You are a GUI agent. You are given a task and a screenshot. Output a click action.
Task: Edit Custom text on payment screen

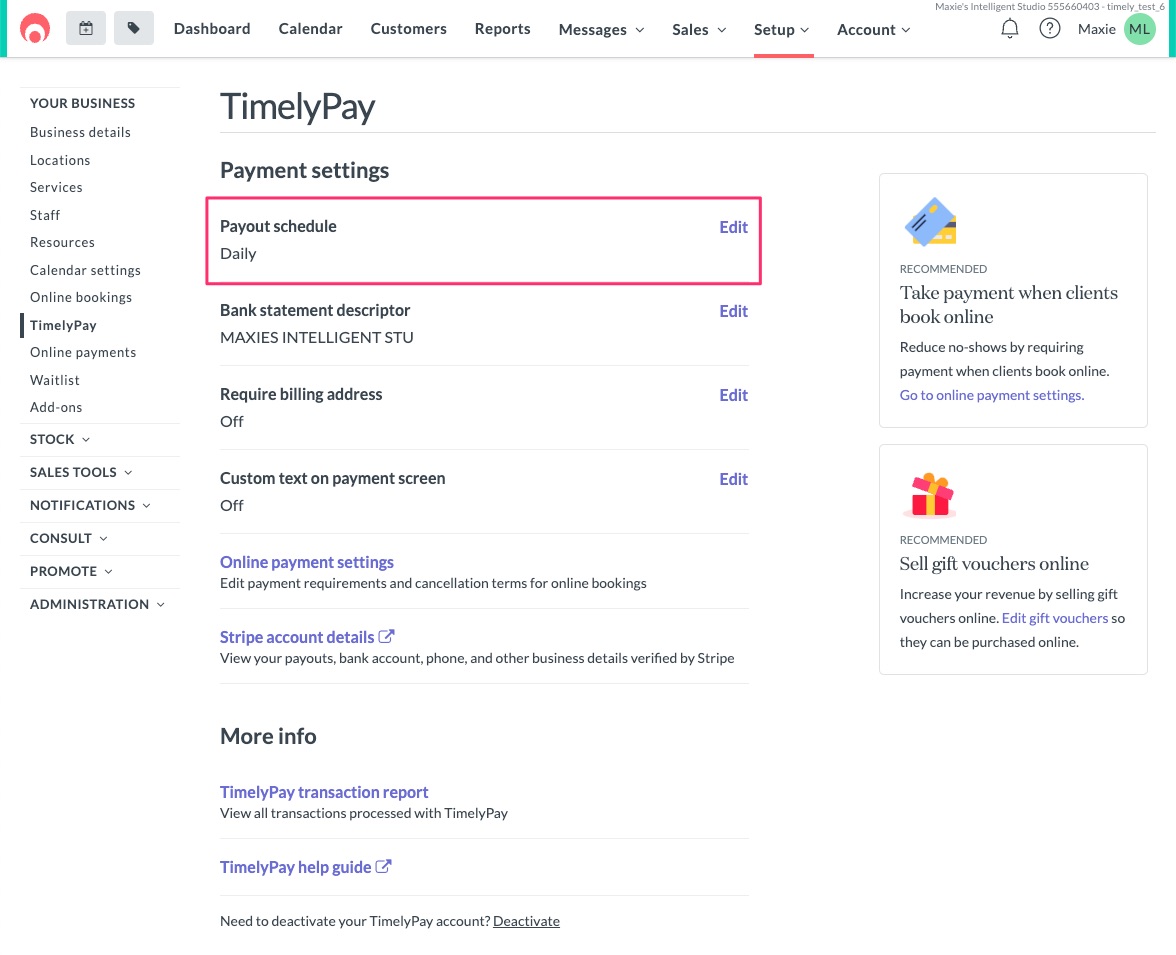(734, 479)
